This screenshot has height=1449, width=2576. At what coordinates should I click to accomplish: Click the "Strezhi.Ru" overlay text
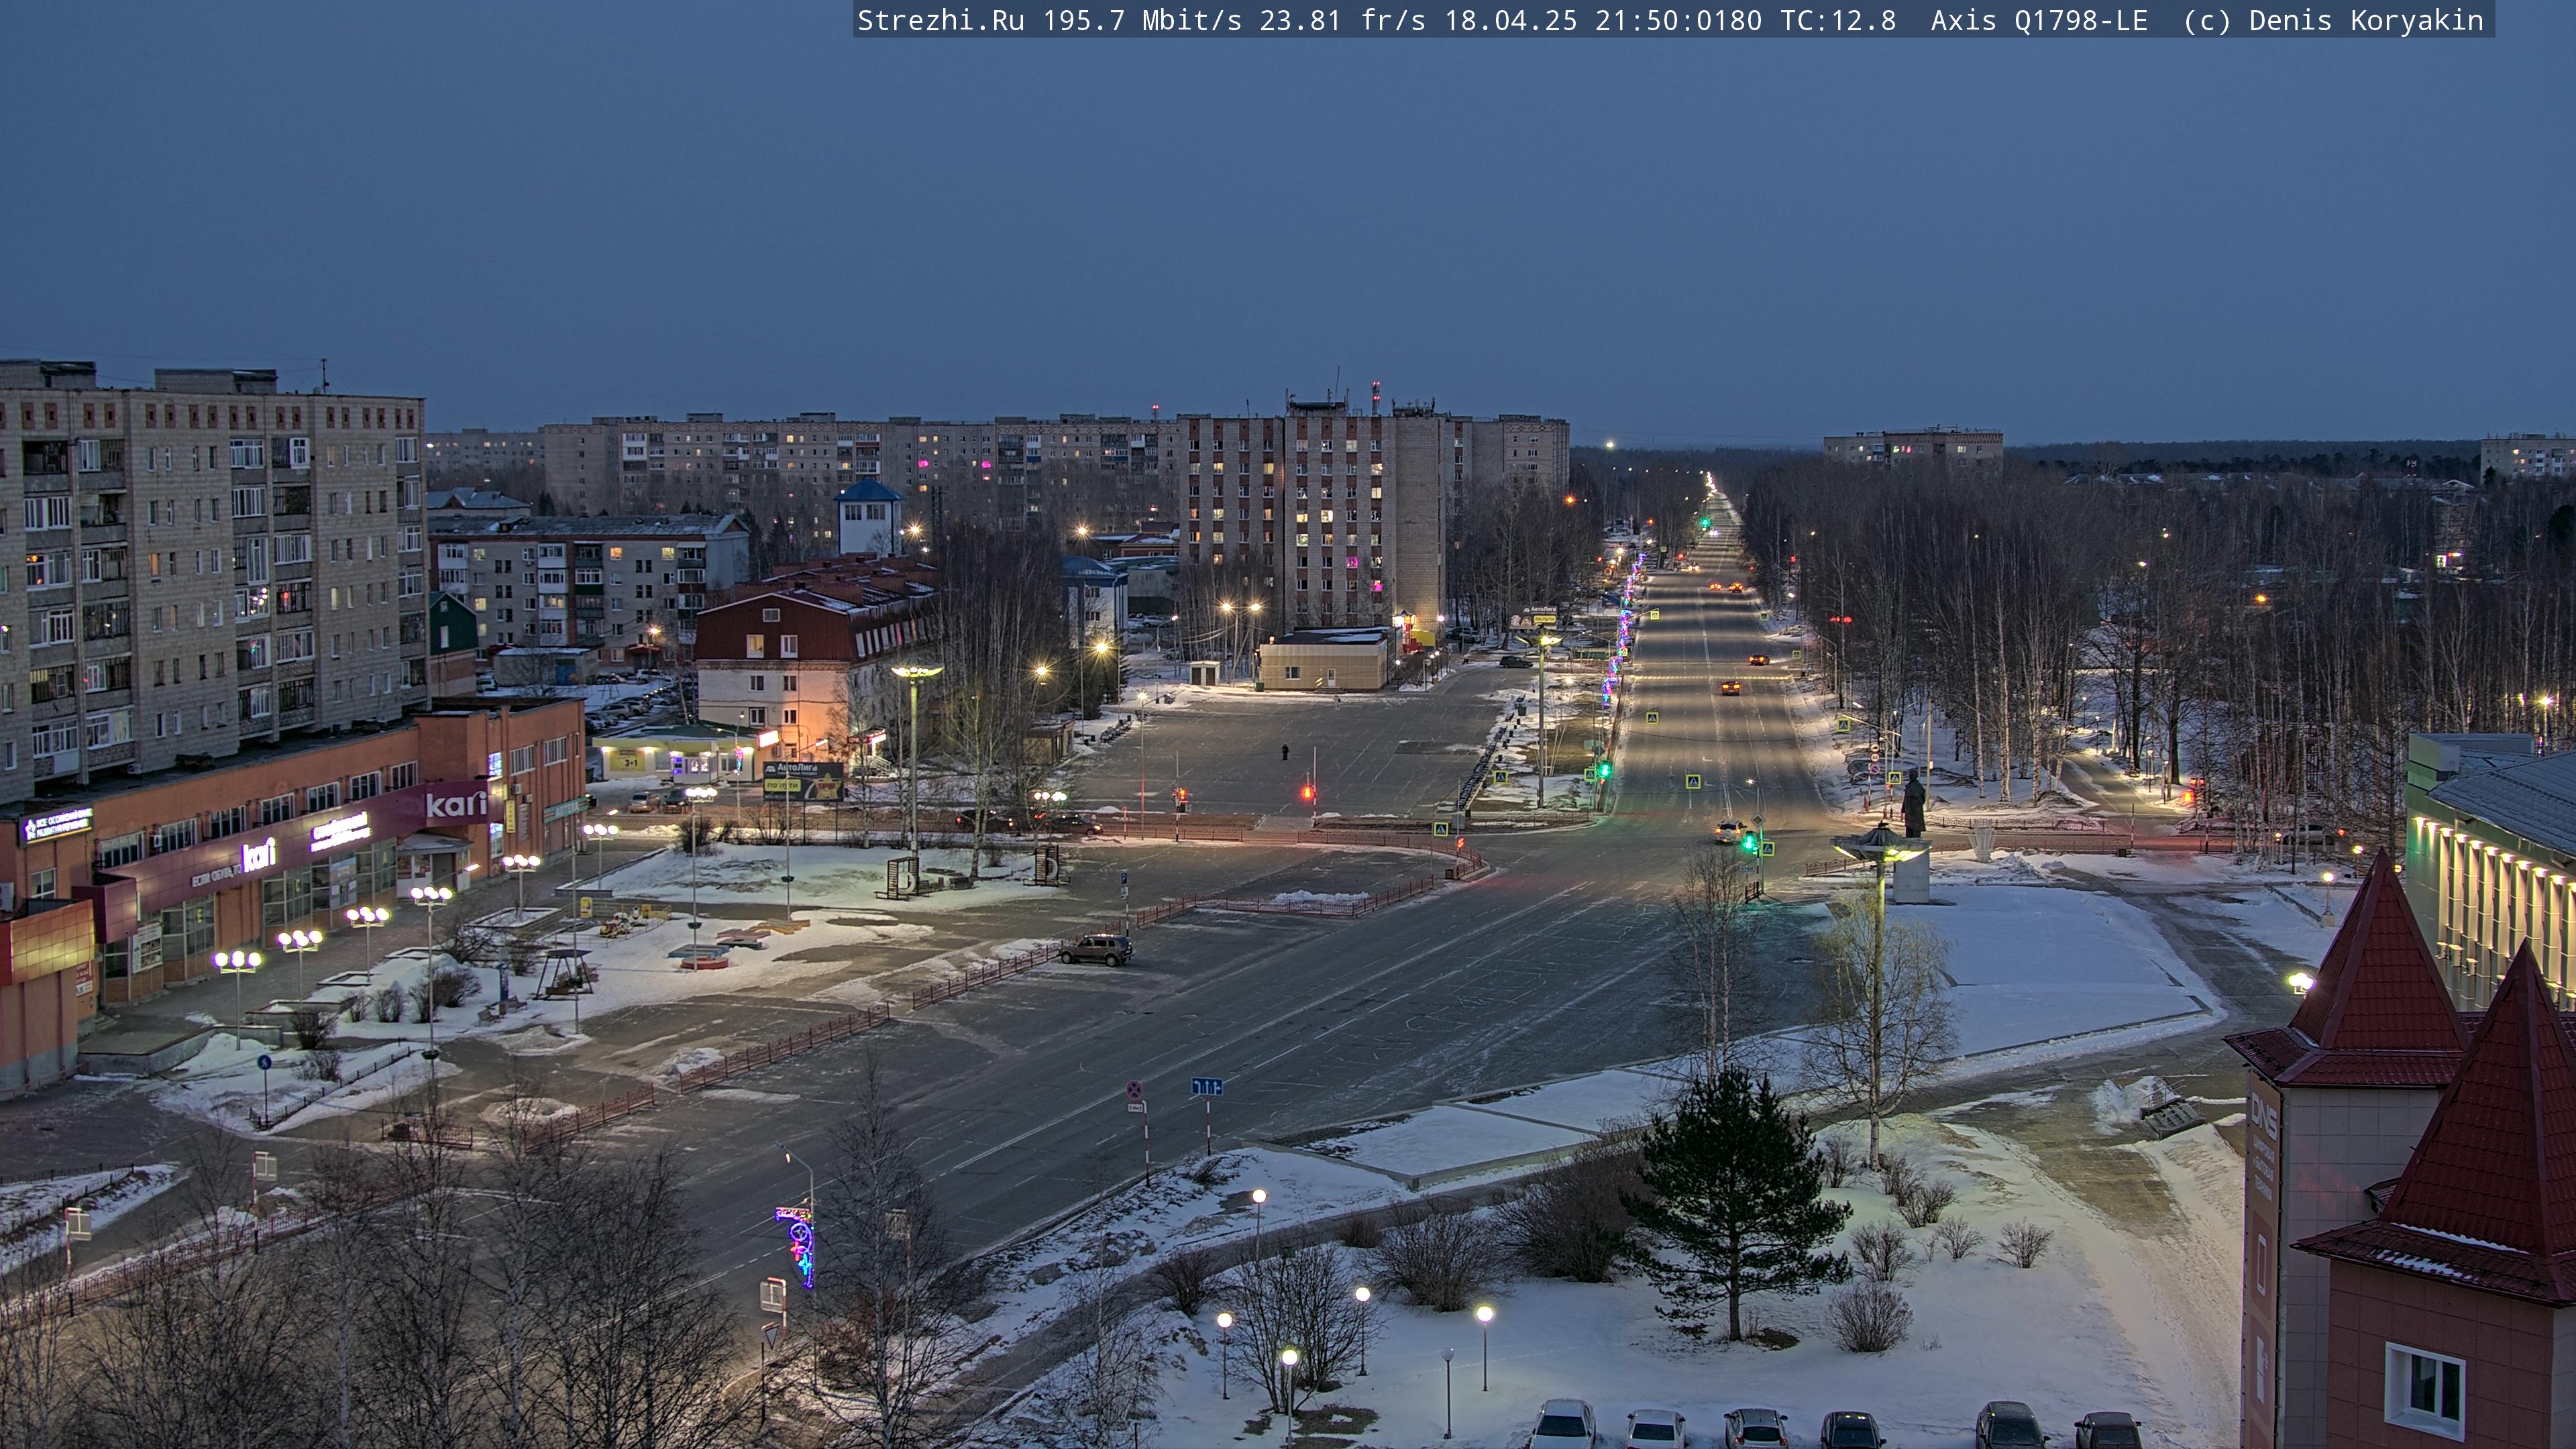tap(941, 21)
